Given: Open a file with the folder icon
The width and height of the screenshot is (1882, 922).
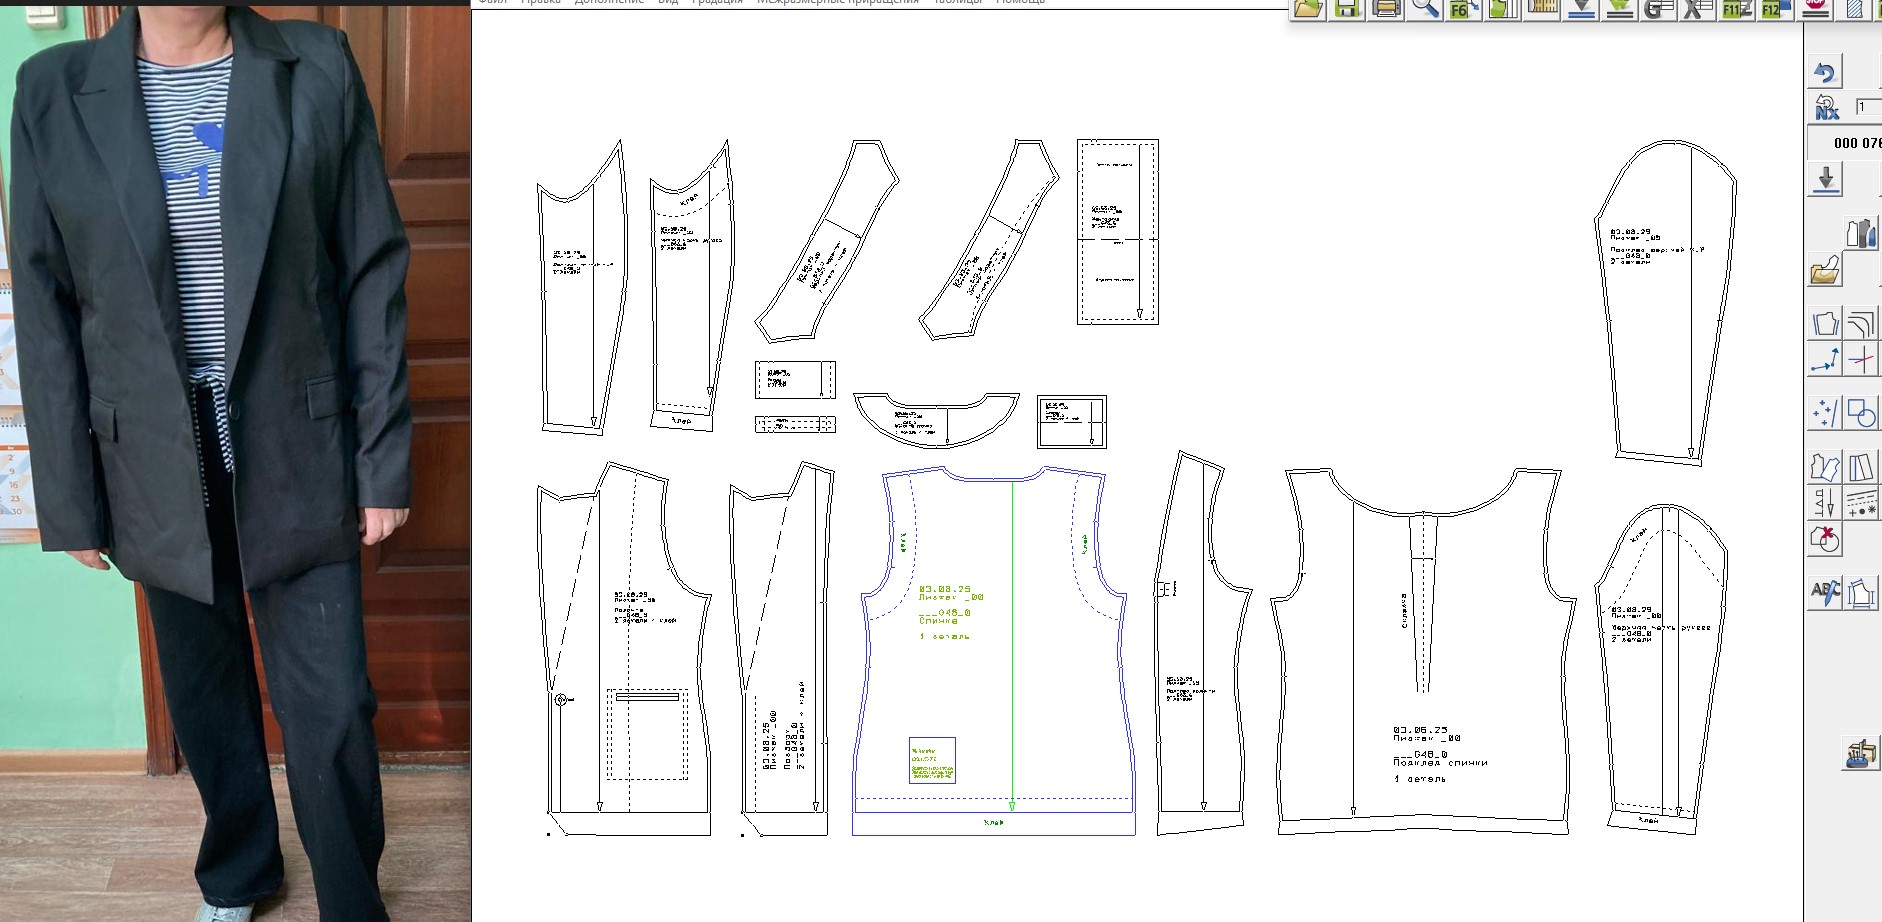Looking at the screenshot, I should [x=1308, y=9].
